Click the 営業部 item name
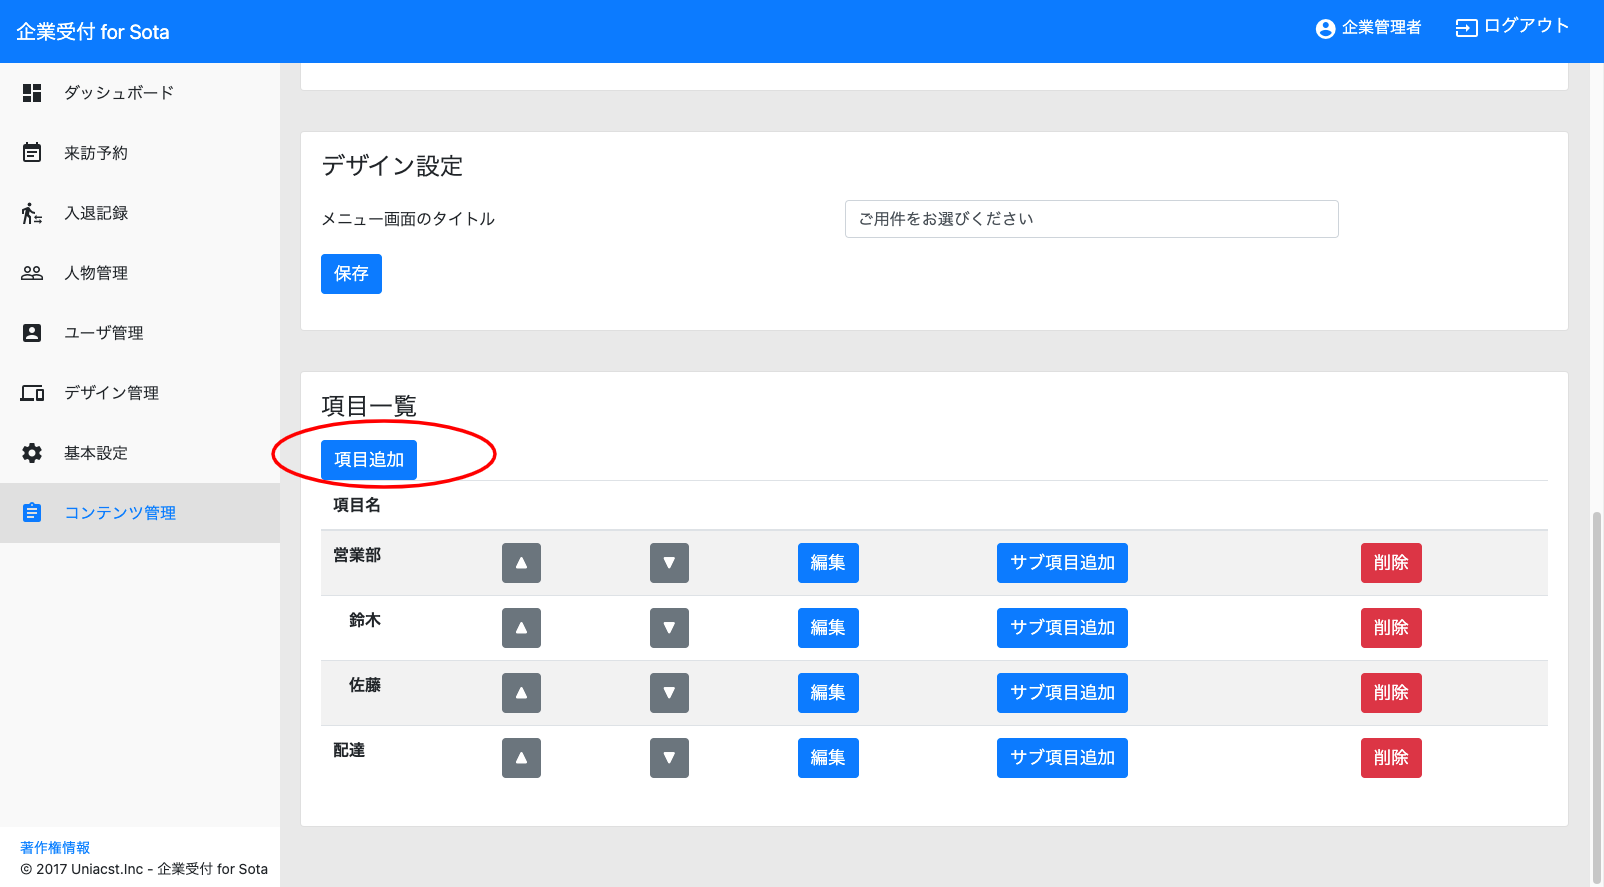 357,555
